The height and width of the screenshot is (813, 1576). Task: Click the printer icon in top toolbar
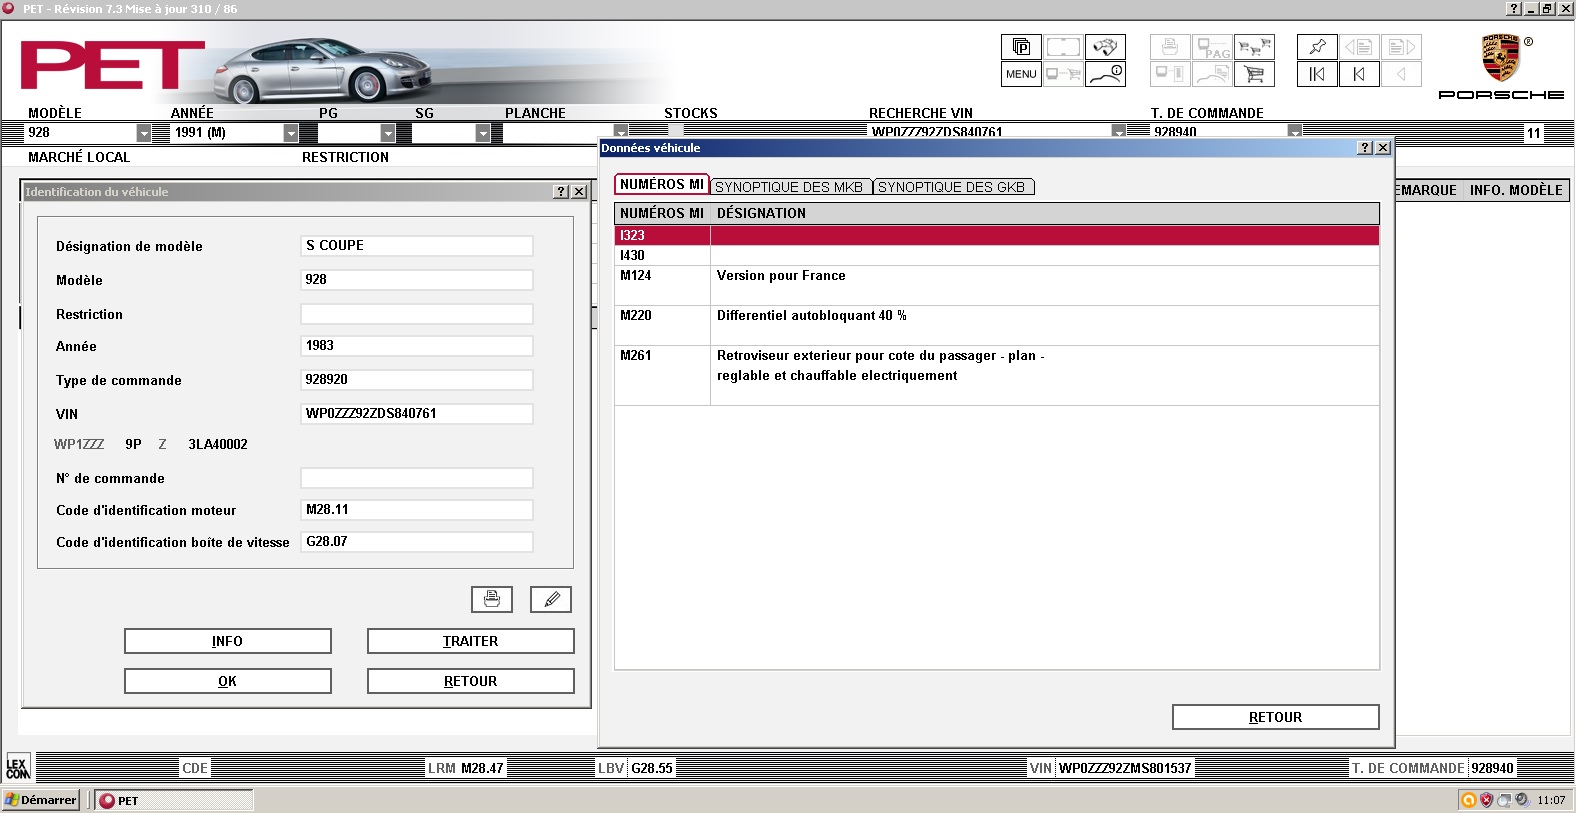tap(1170, 47)
